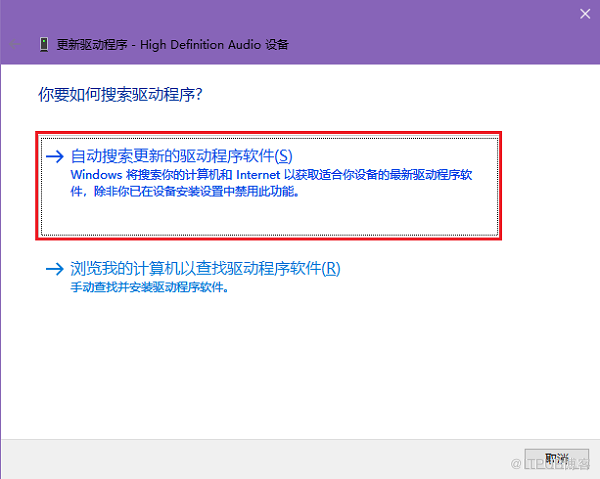Image resolution: width=600 pixels, height=479 pixels.
Task: Click the @ITPUB博客 watermark text
Action: [550, 464]
